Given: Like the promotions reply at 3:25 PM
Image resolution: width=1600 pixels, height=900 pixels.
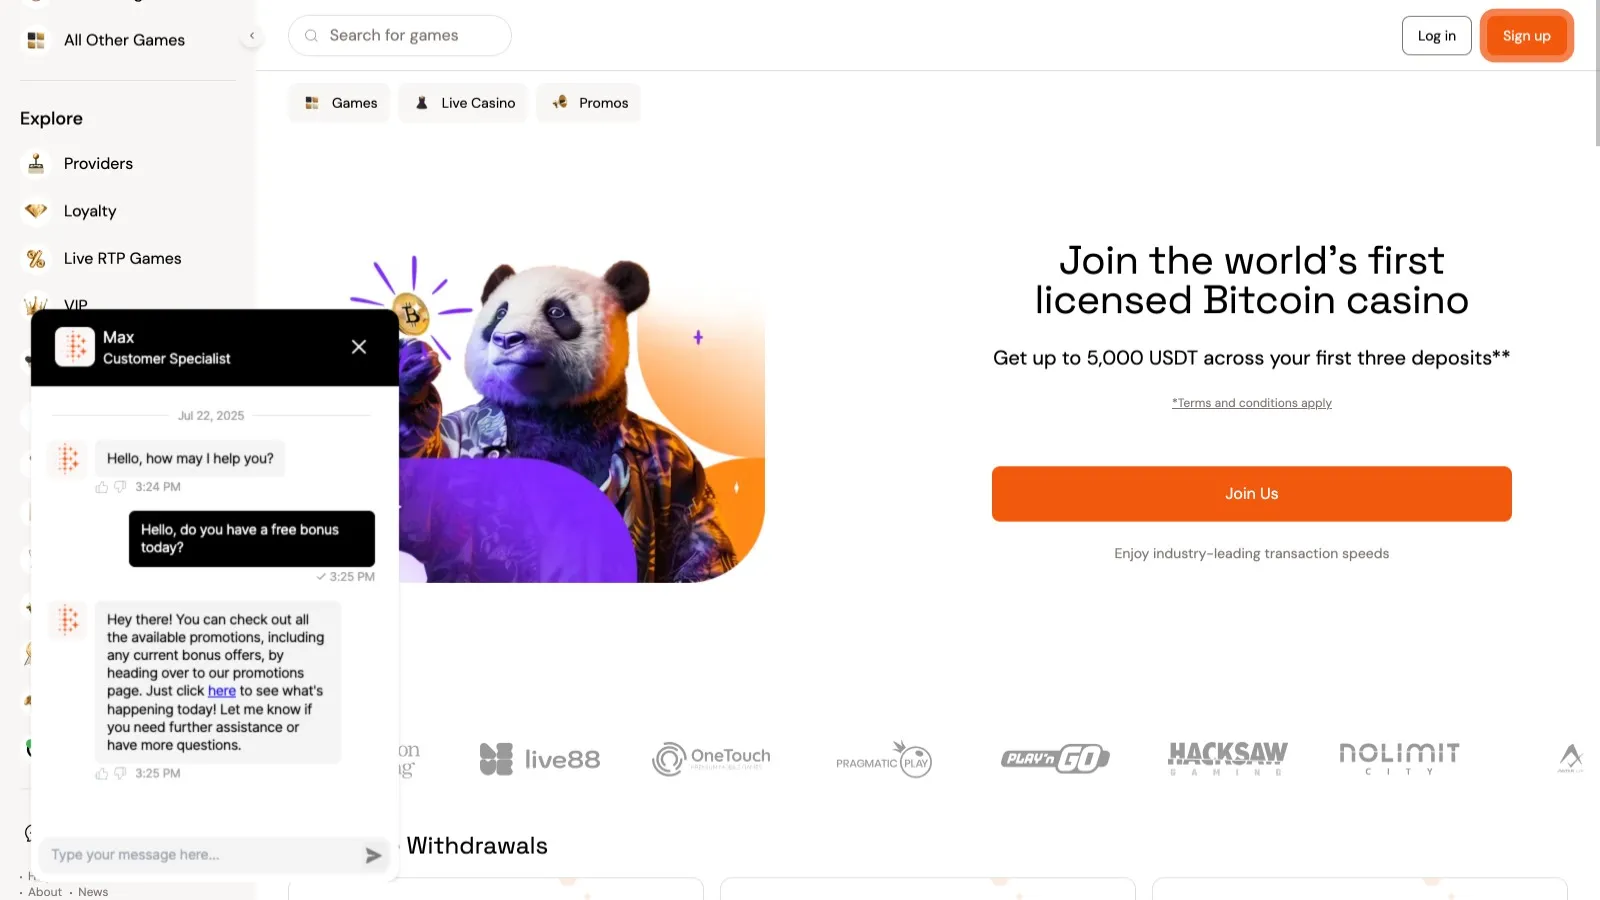Looking at the screenshot, I should coord(101,774).
